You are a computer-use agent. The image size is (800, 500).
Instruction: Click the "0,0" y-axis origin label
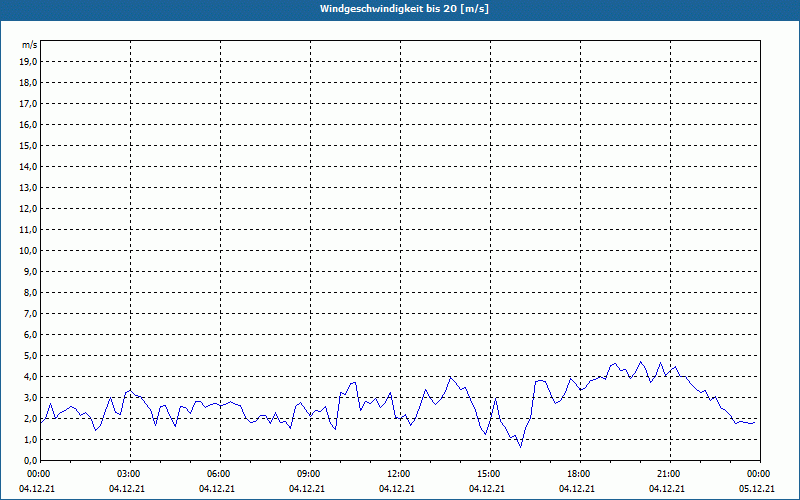point(31,461)
